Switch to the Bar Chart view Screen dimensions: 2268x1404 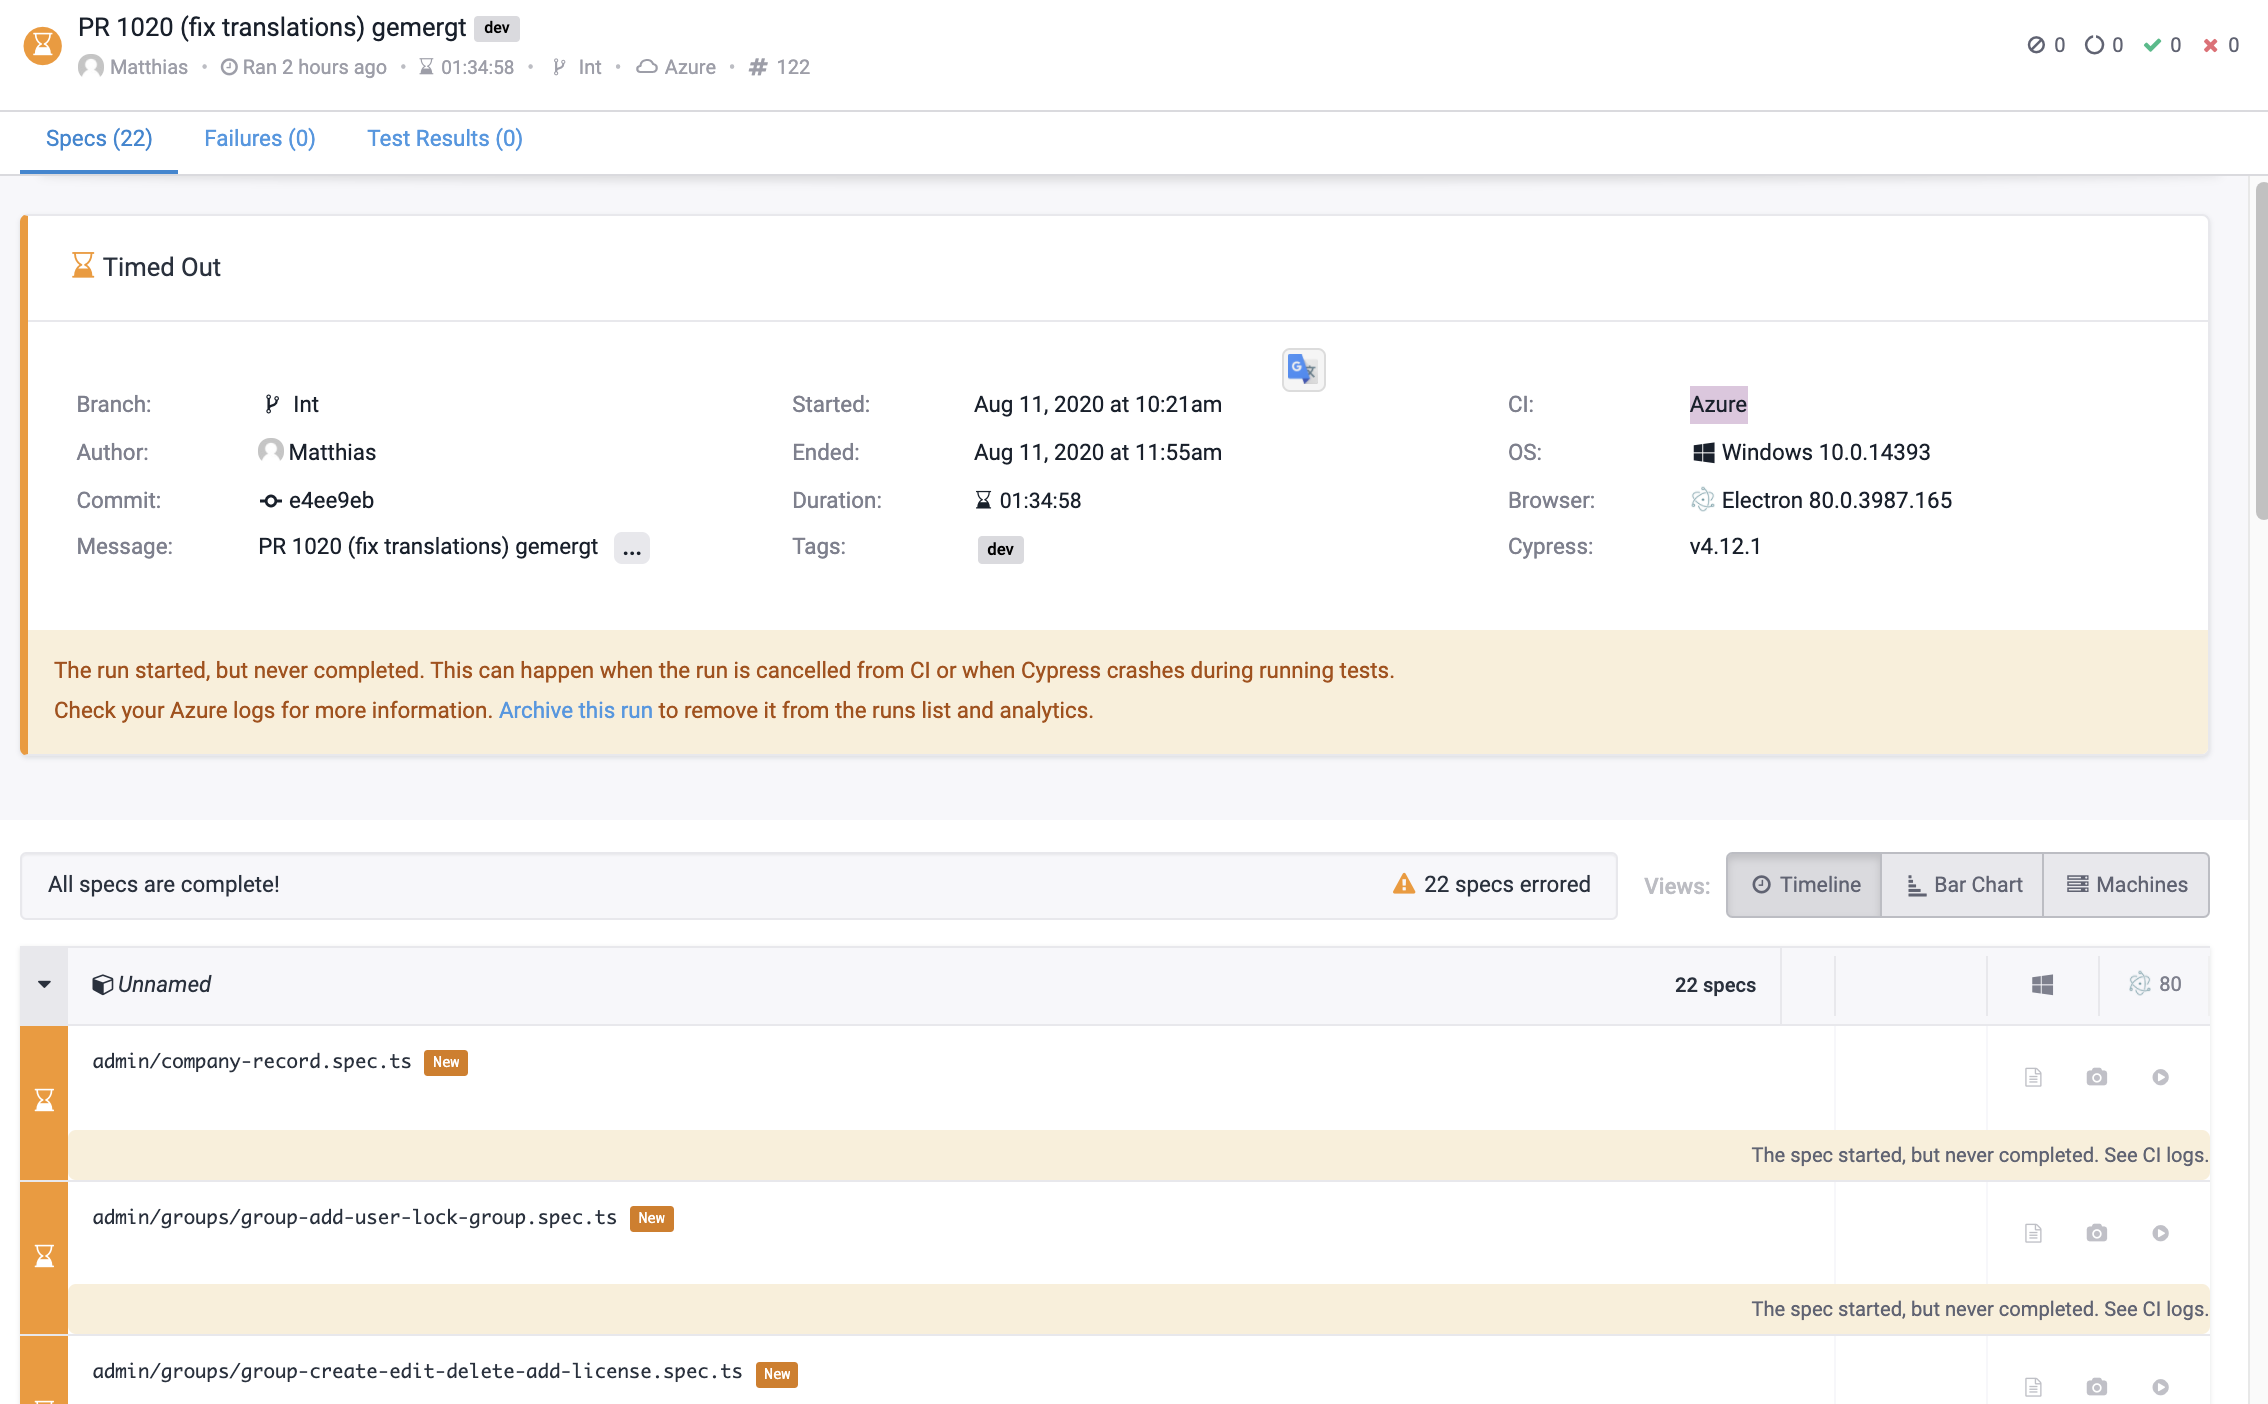[1960, 884]
